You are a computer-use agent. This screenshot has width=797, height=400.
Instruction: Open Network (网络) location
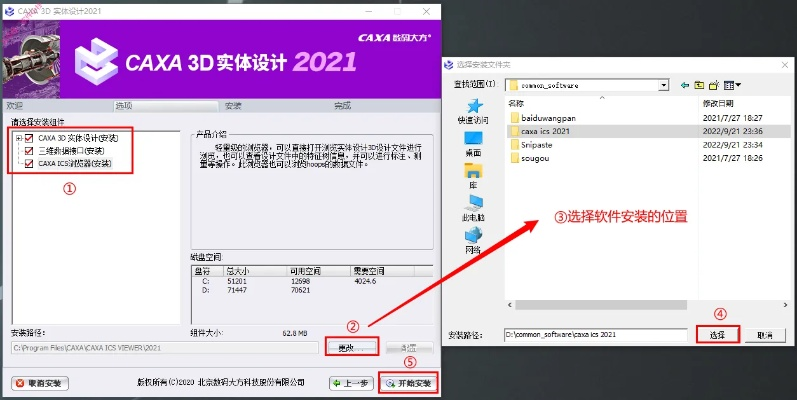coord(473,241)
